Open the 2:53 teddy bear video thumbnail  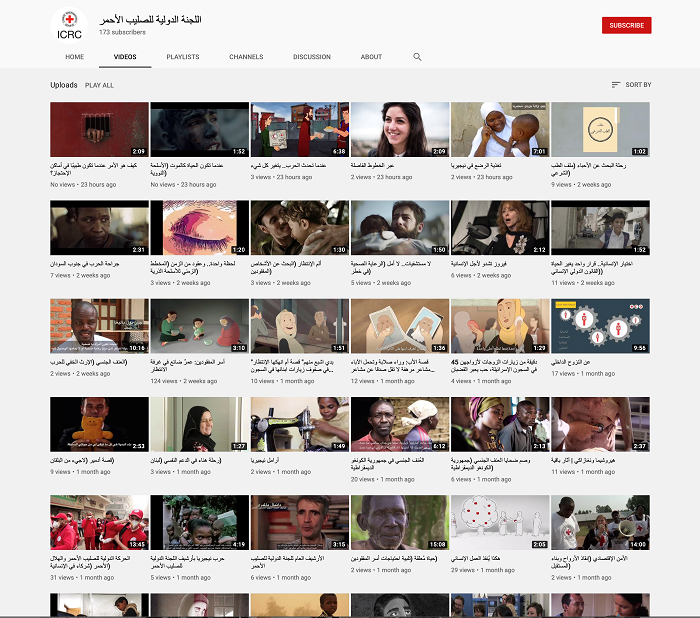click(99, 424)
